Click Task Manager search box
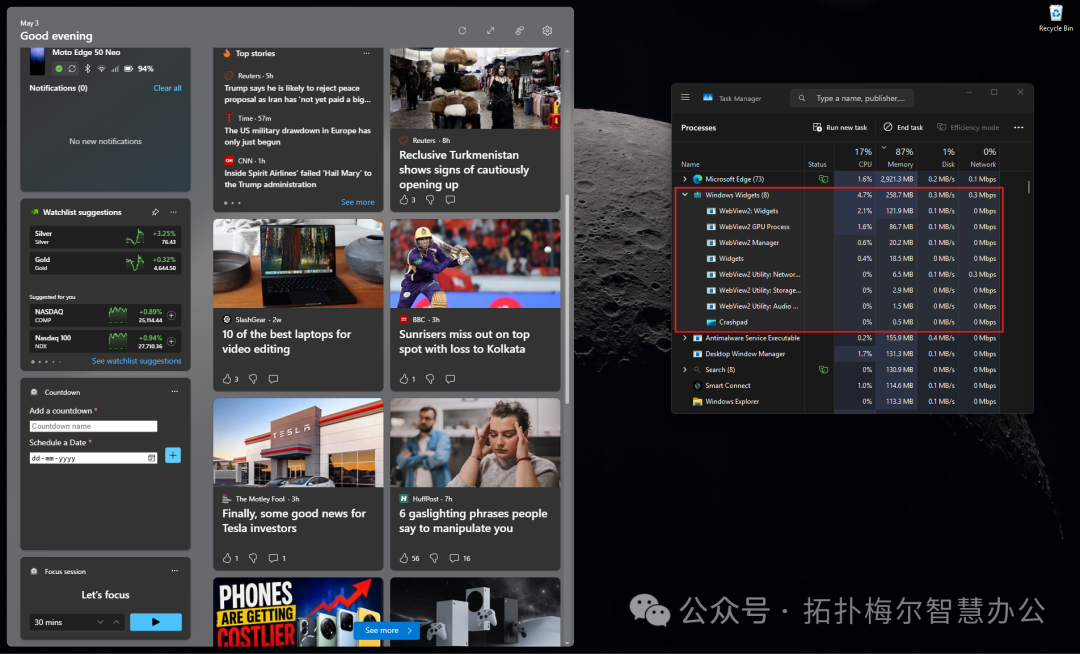Viewport: 1080px width, 654px height. (852, 98)
